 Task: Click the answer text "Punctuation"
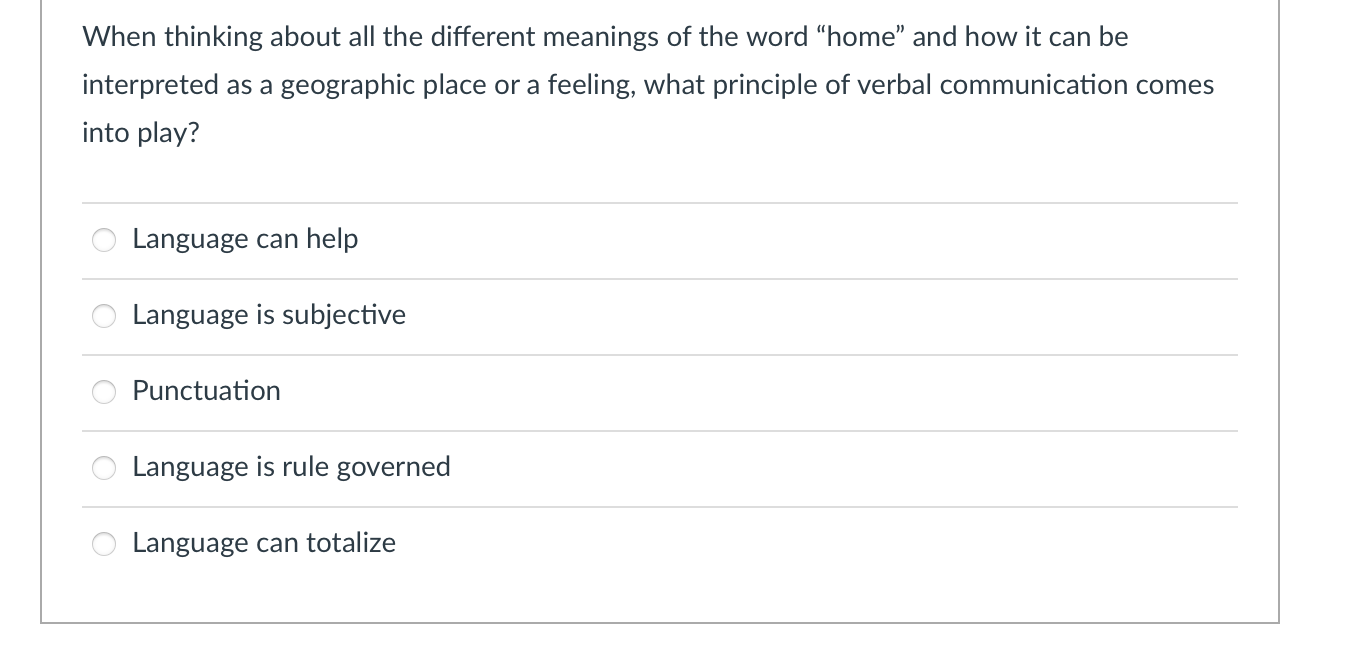pyautogui.click(x=206, y=391)
